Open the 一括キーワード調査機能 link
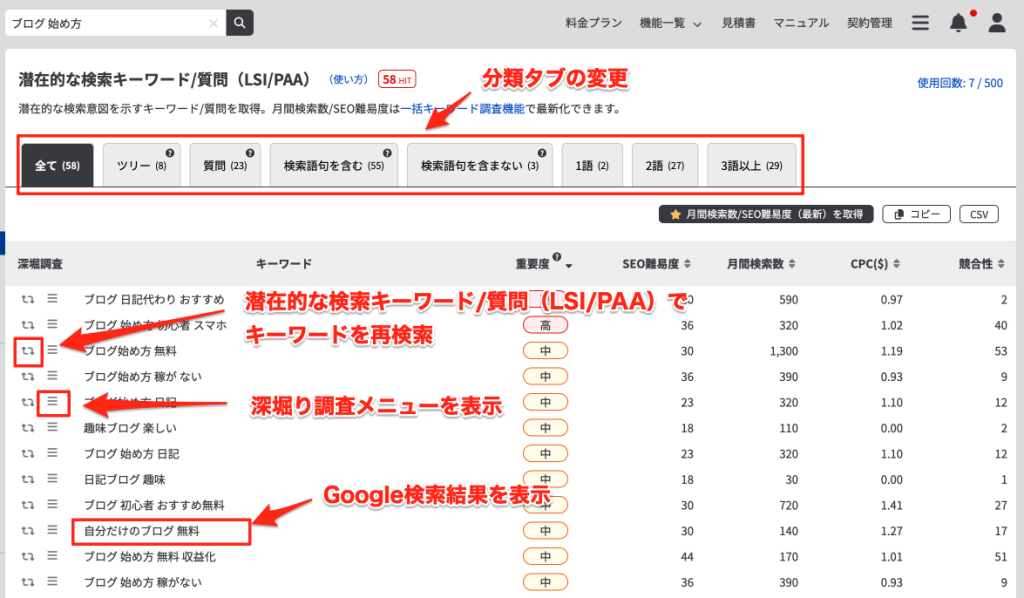The height and width of the screenshot is (598, 1024). click(462, 108)
